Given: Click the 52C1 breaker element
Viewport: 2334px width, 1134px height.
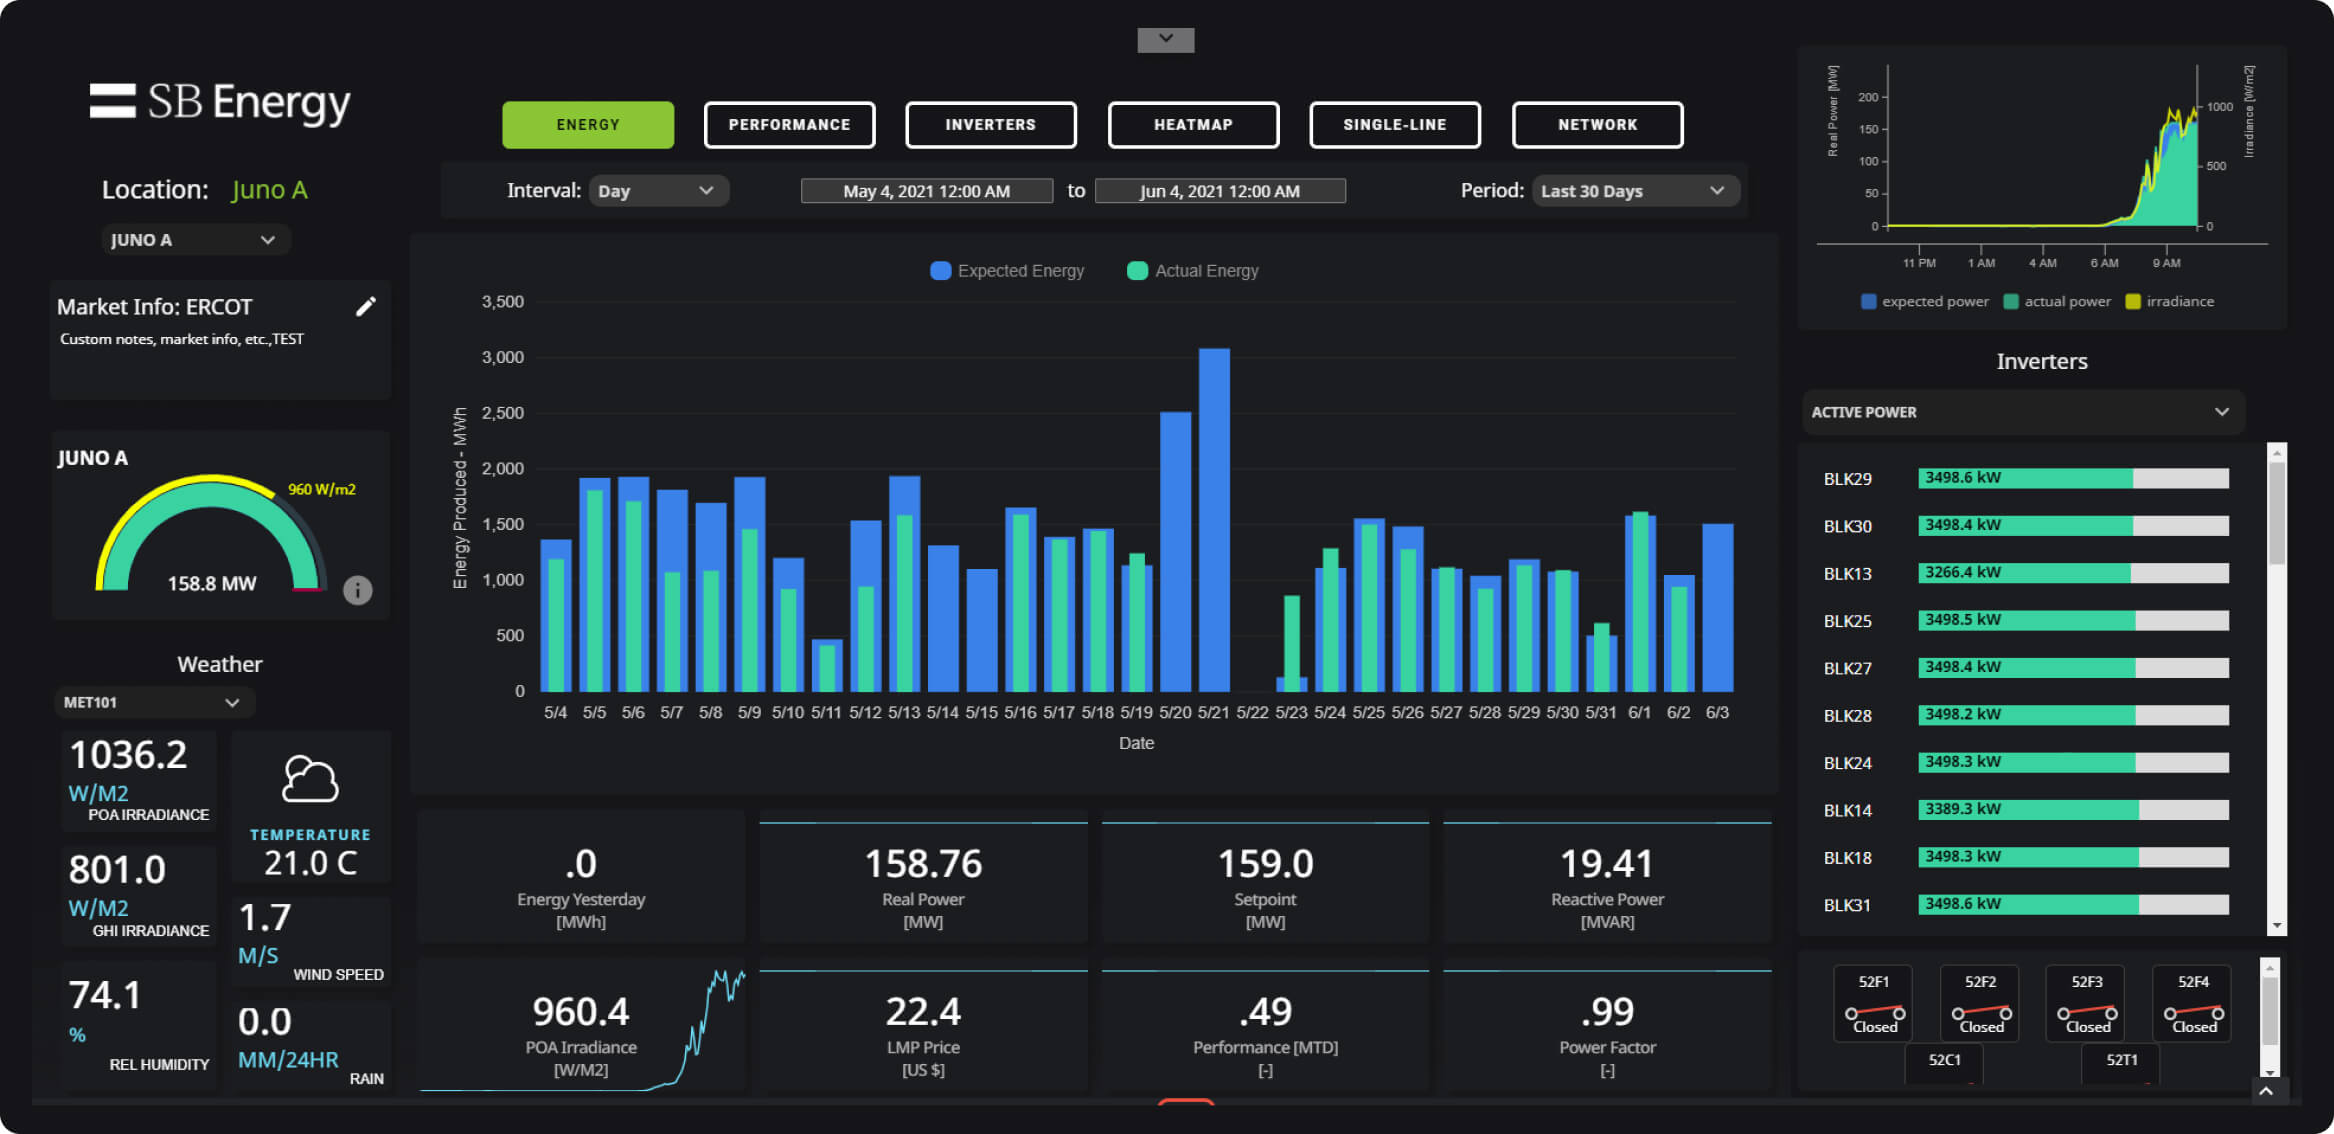Looking at the screenshot, I should coord(1943,1064).
